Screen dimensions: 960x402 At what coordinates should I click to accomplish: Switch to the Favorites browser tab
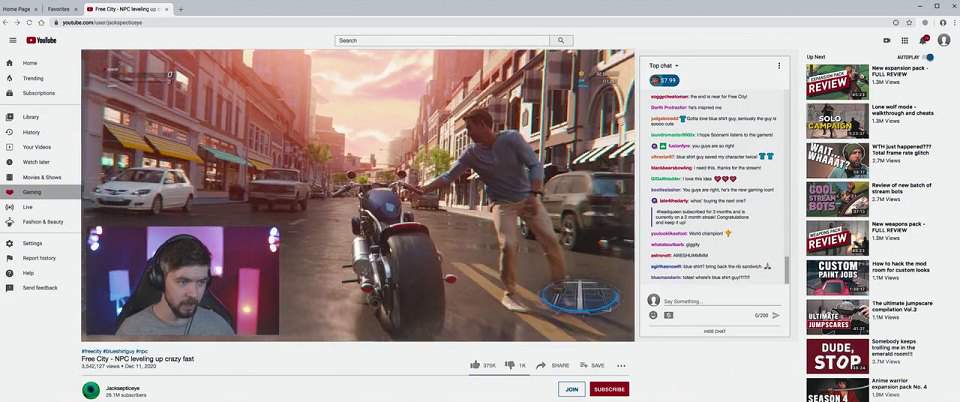click(62, 9)
